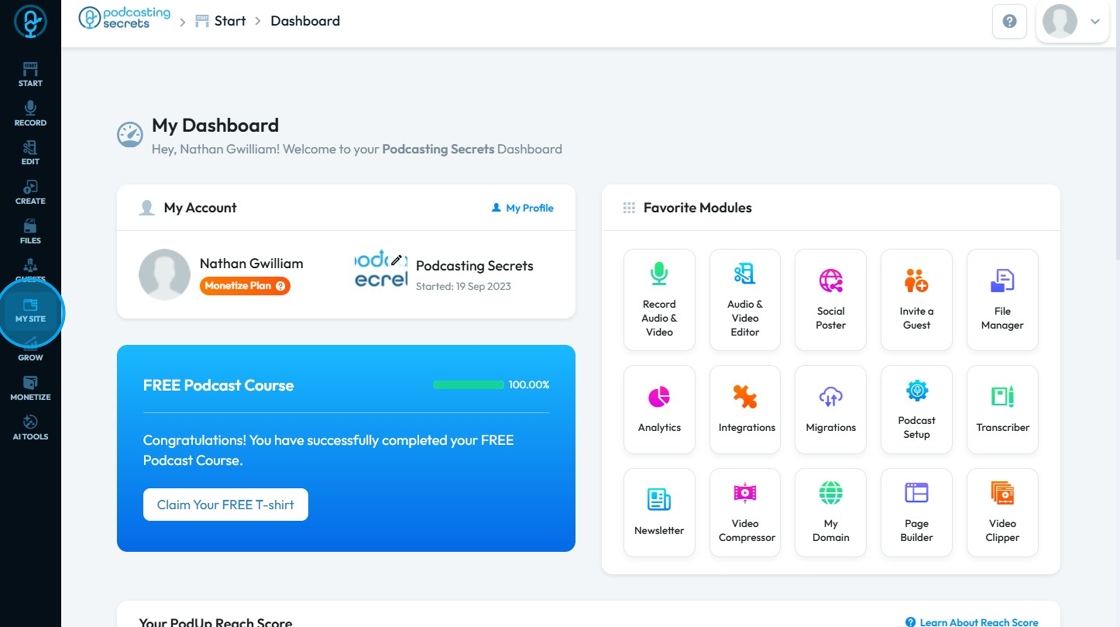The height and width of the screenshot is (627, 1120).
Task: Click Nathan Gwilliam's profile picture in My Account
Action: 164,274
